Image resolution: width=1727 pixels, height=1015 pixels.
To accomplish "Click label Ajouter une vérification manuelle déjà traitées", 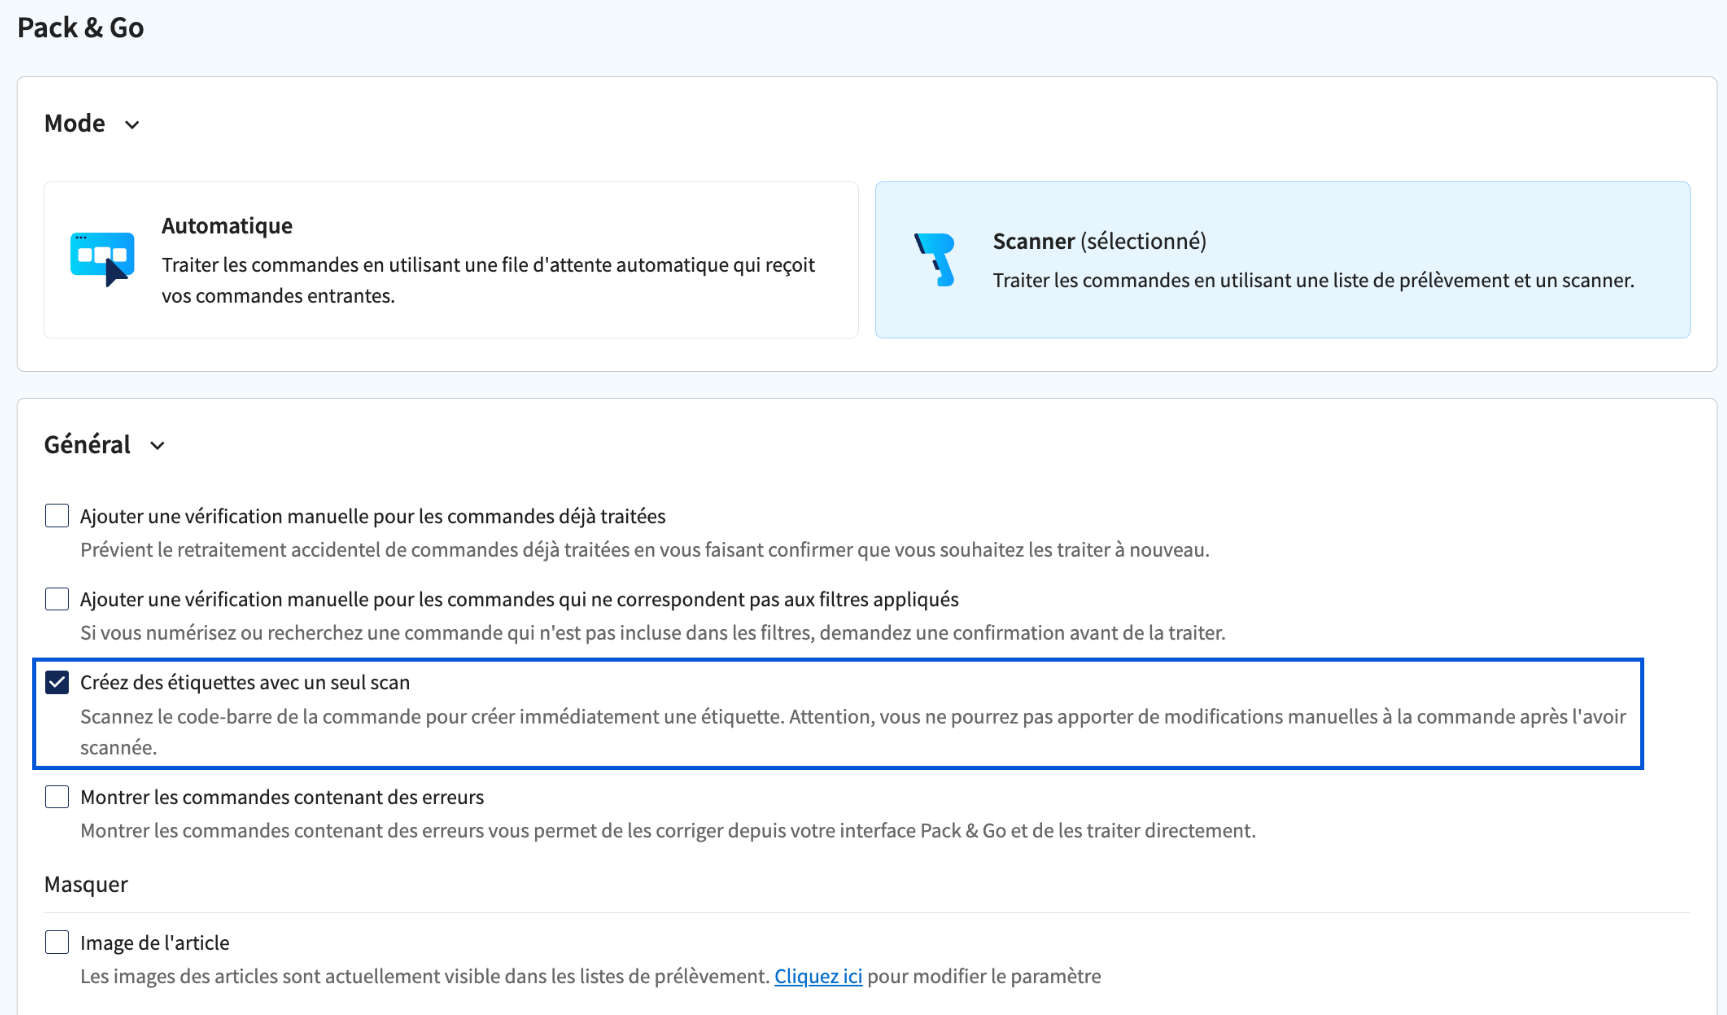I will coord(373,516).
